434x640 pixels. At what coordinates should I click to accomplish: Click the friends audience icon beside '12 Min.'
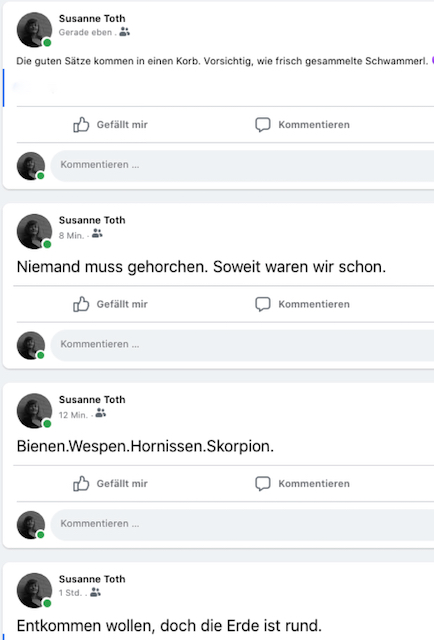pos(100,413)
